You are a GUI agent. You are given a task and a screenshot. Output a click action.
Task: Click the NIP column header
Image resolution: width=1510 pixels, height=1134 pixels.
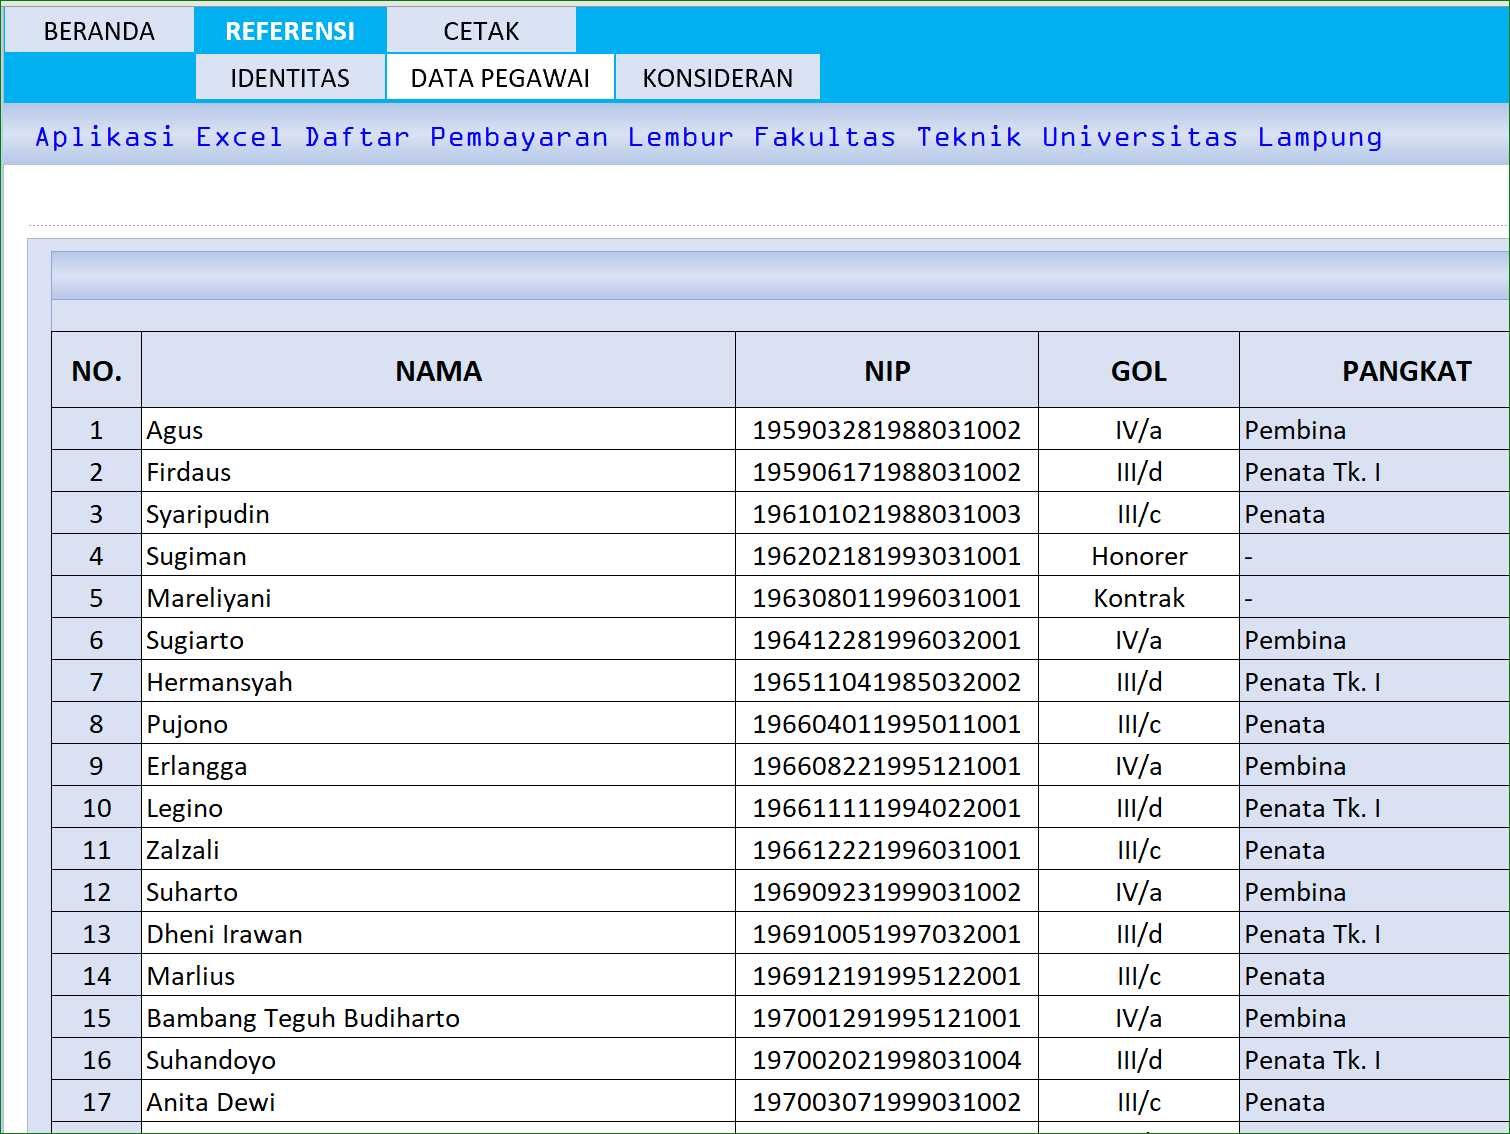885,370
